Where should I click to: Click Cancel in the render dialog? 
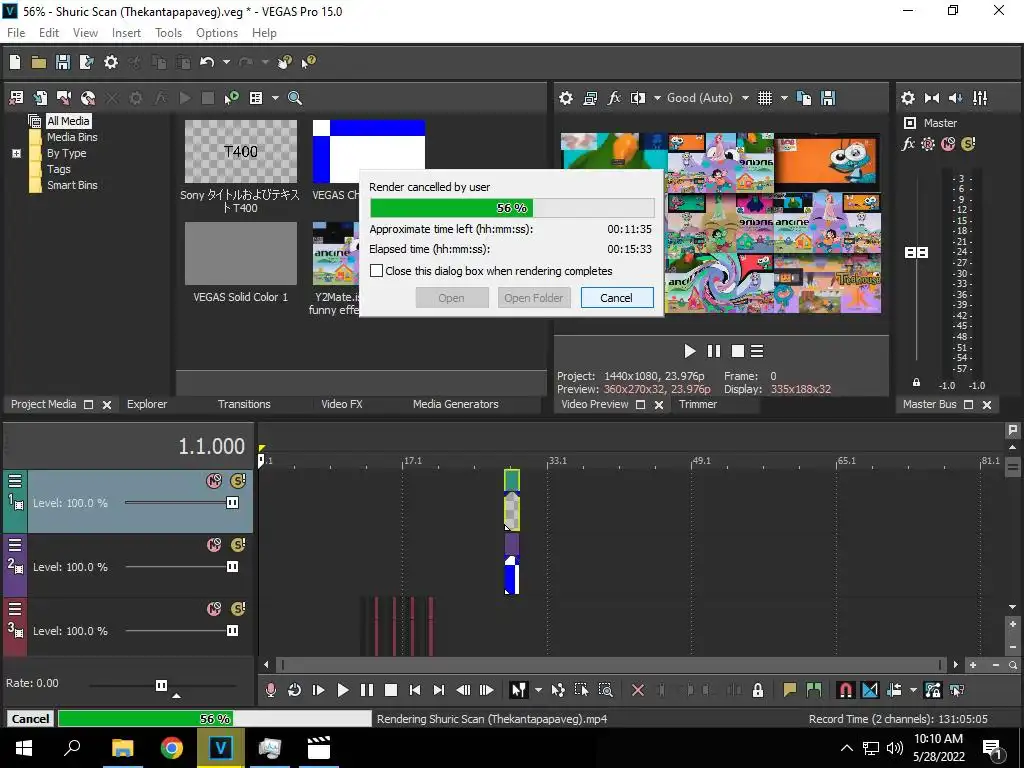(616, 298)
